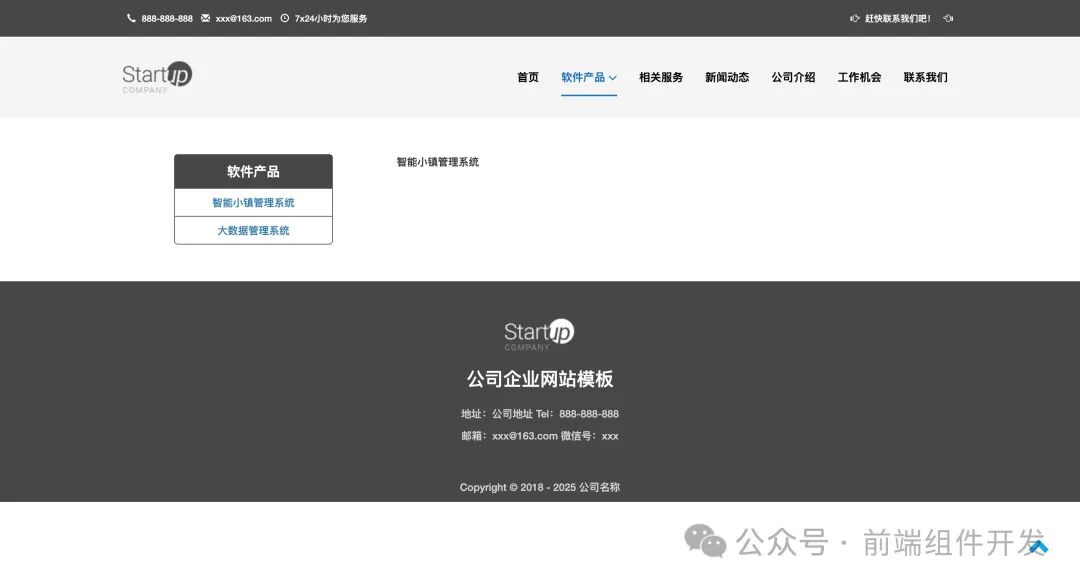Click the 智能小镇管理系统 heading in the content area
This screenshot has height=586, width=1080.
click(435, 160)
